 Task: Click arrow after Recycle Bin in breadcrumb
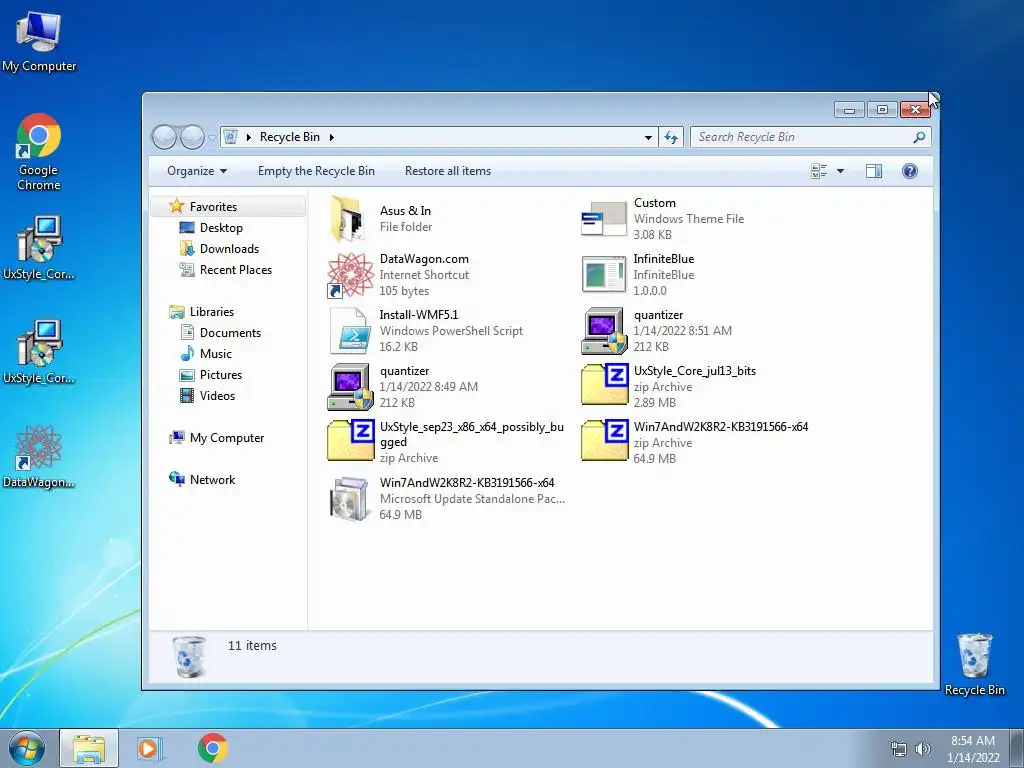click(x=332, y=137)
